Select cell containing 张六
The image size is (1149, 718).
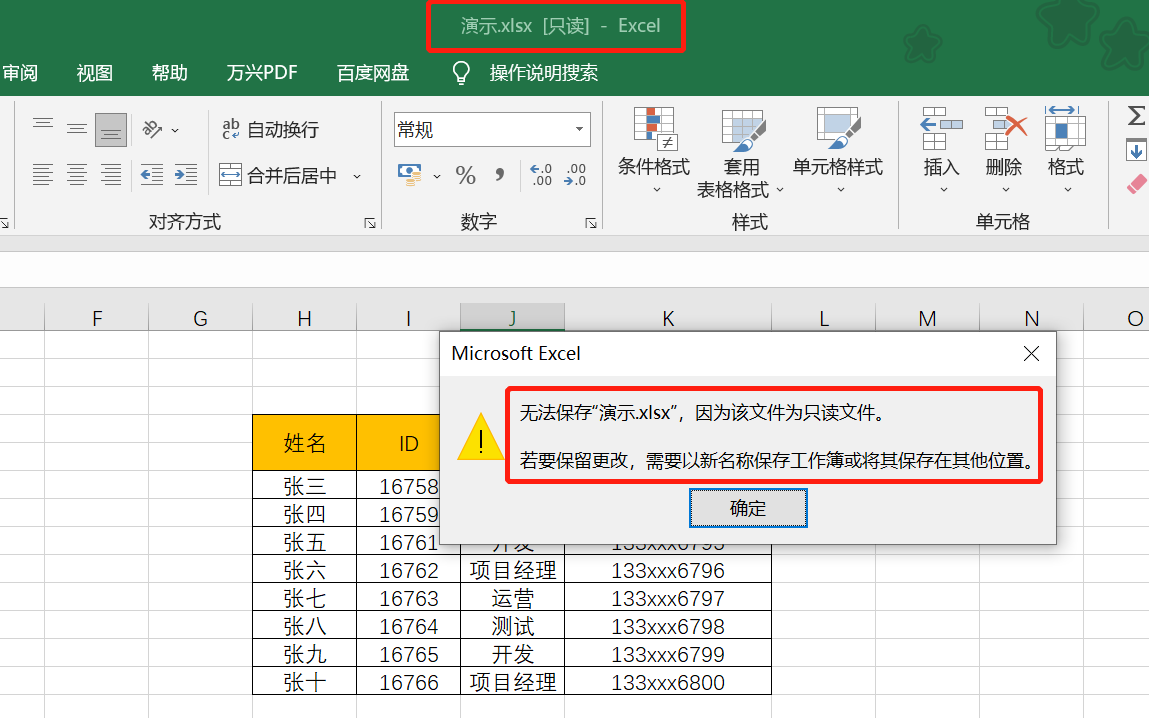pyautogui.click(x=305, y=570)
